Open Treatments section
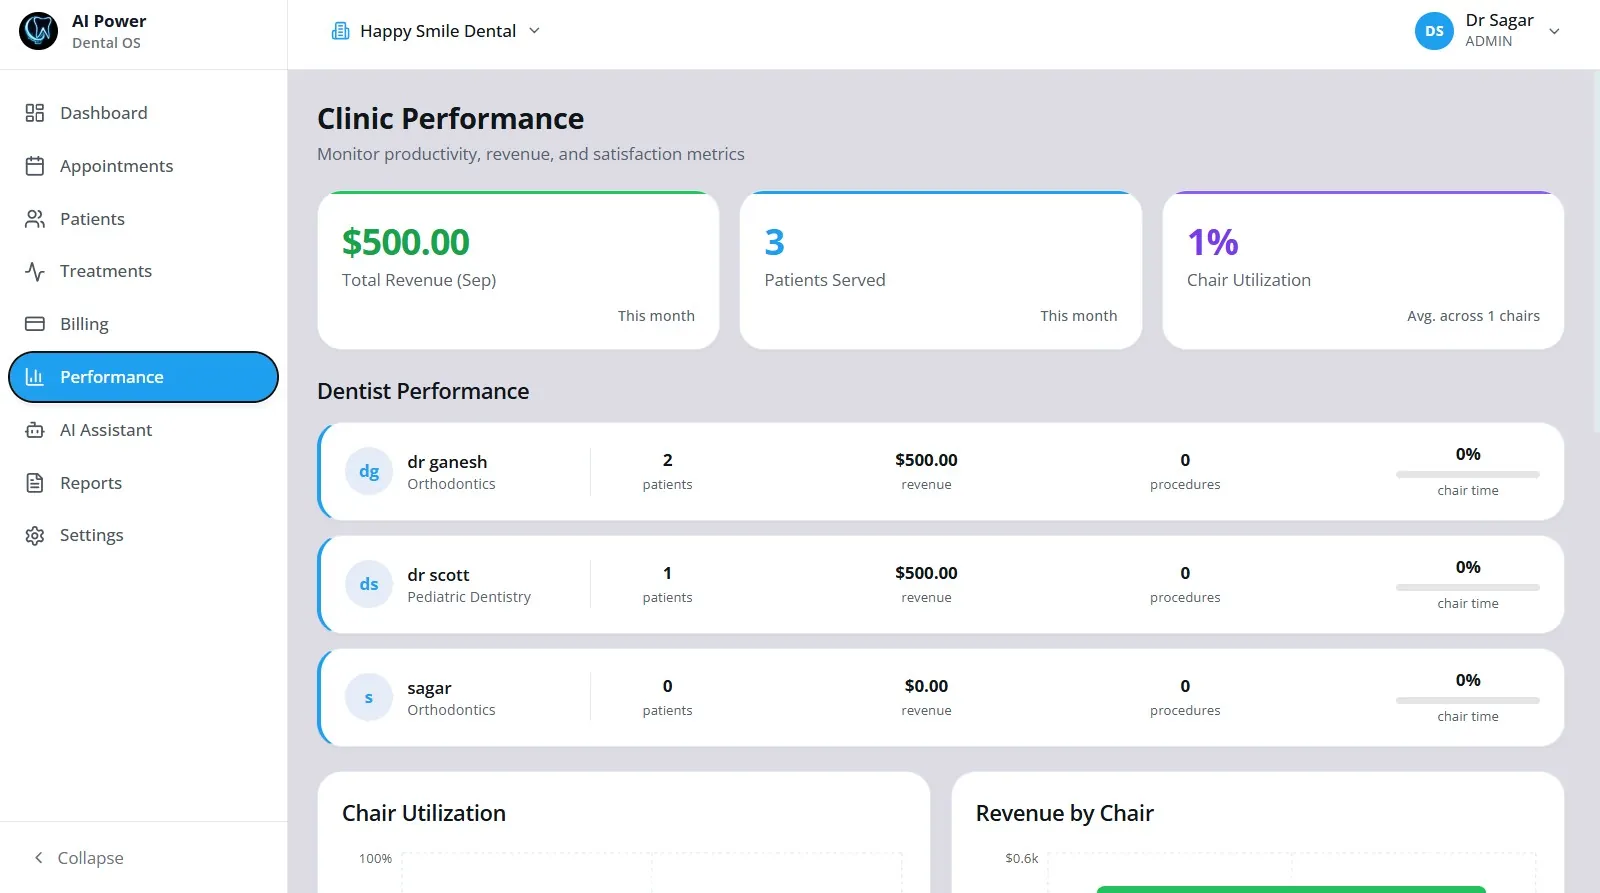 point(143,271)
